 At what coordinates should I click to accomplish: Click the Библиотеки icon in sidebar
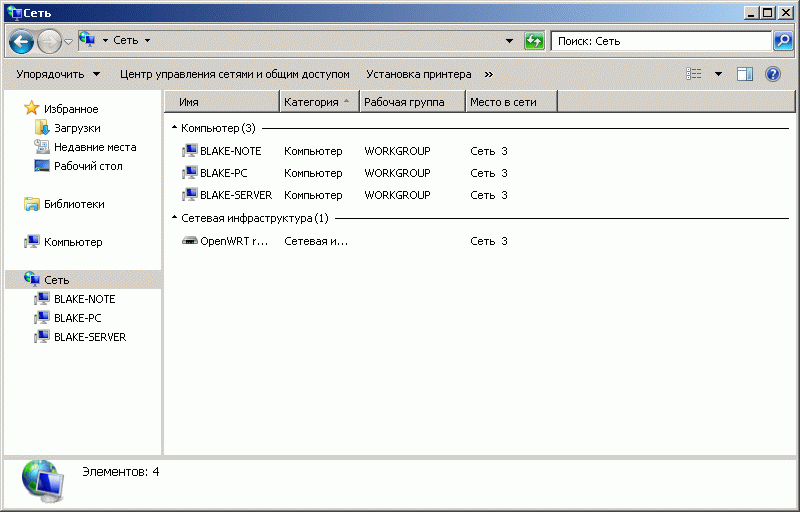click(x=32, y=203)
